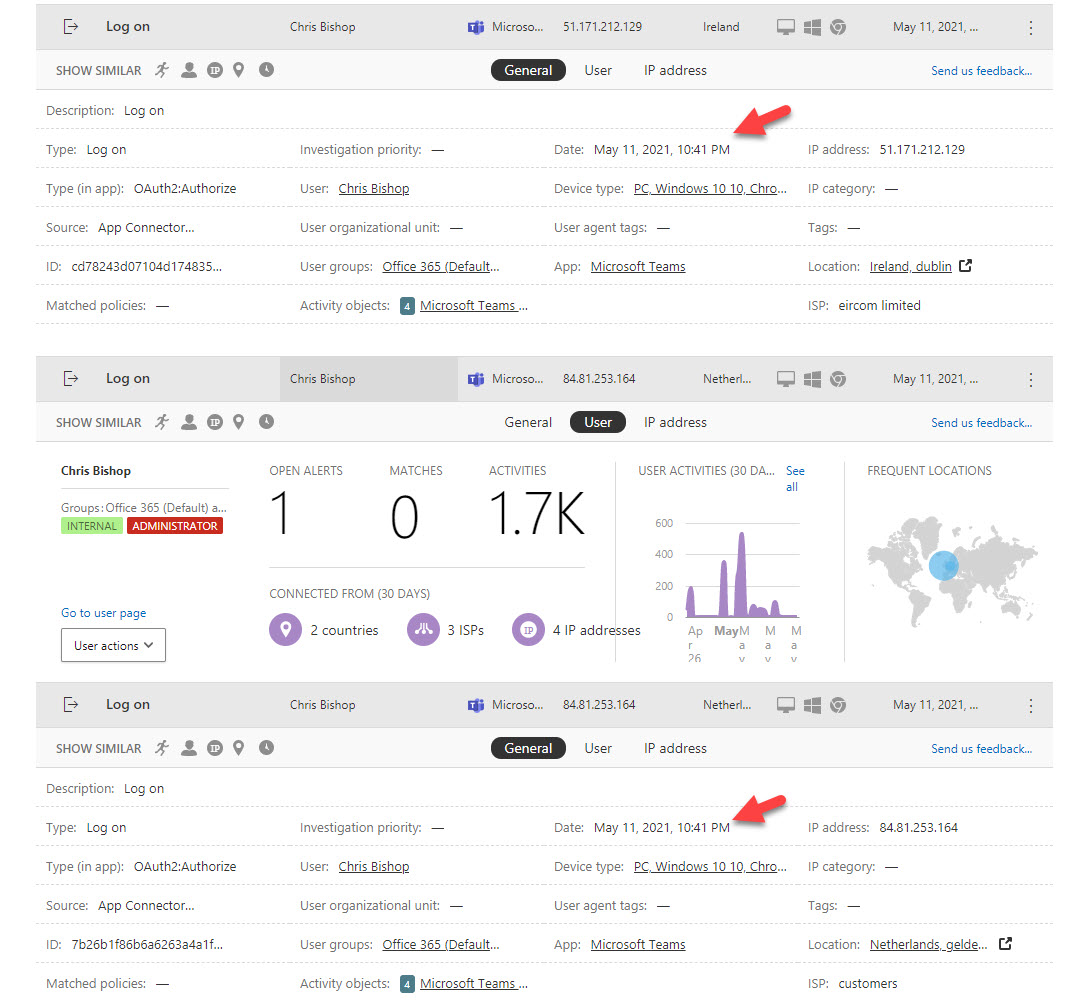Click the purple 2 countries location icon
The image size is (1079, 1000).
coord(285,630)
